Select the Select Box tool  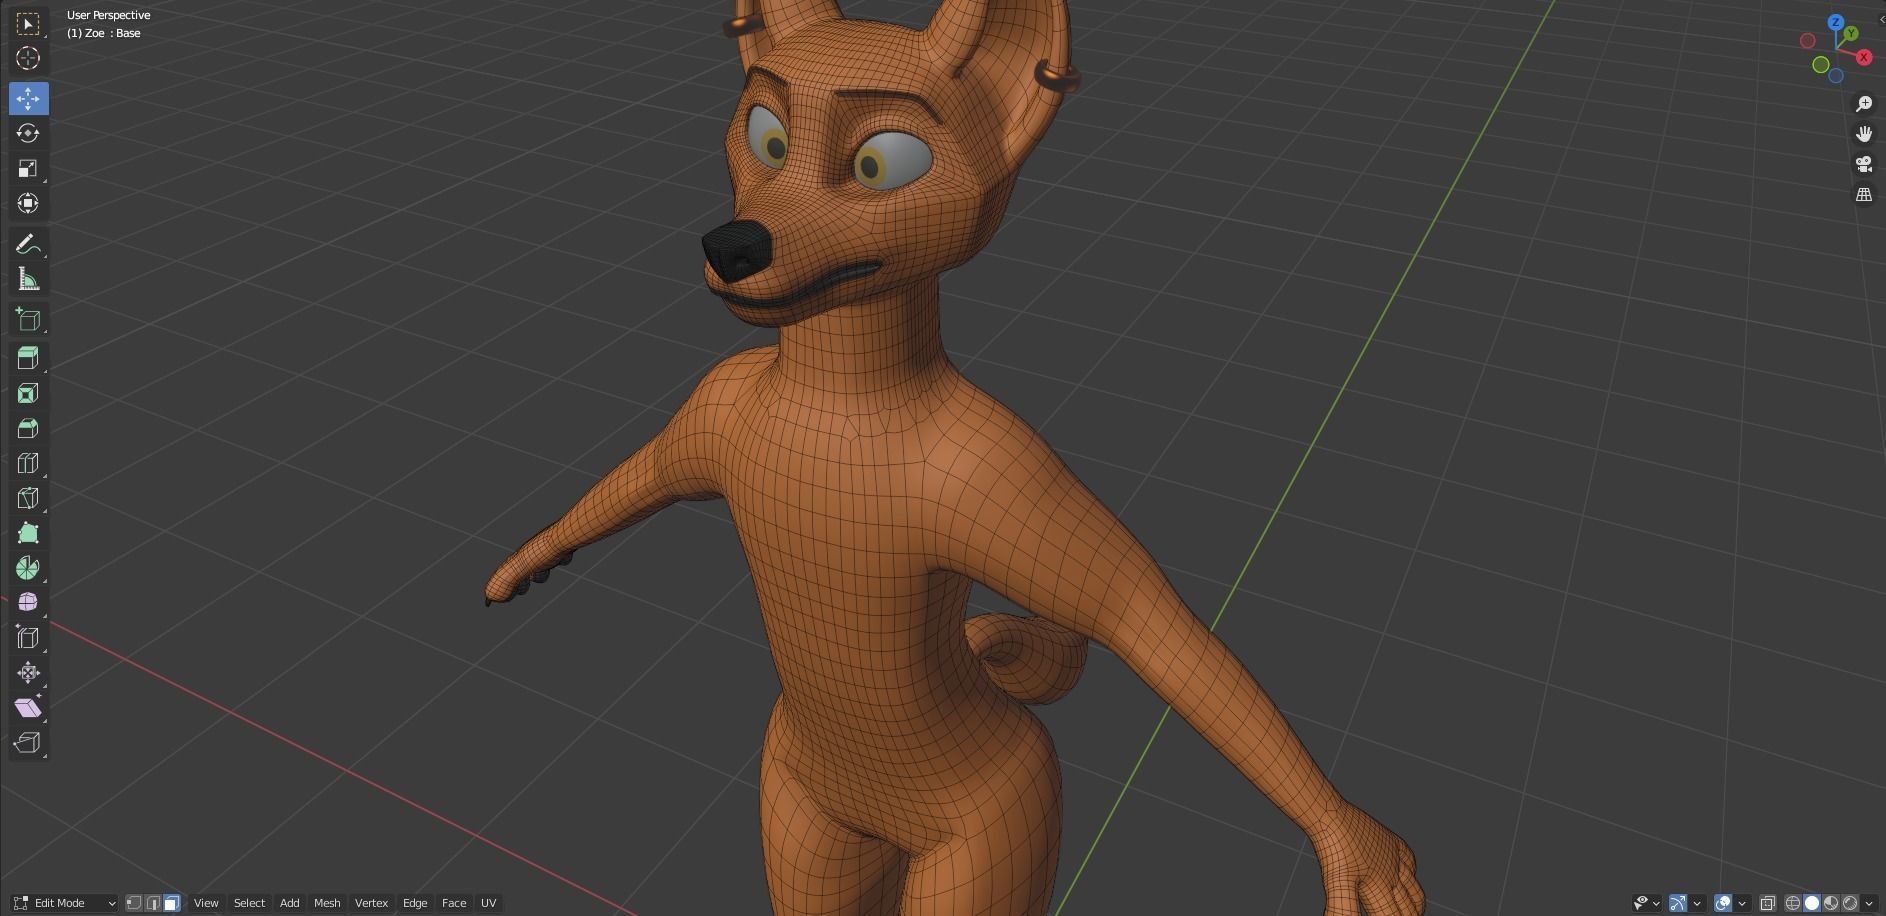(28, 23)
